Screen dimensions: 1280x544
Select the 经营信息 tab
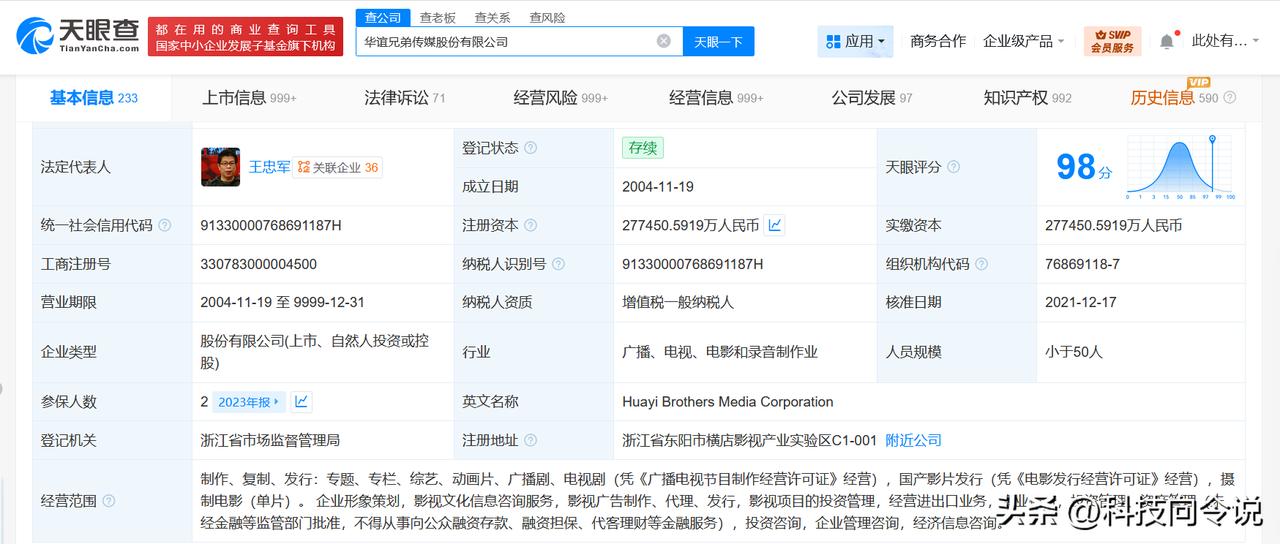coord(716,97)
